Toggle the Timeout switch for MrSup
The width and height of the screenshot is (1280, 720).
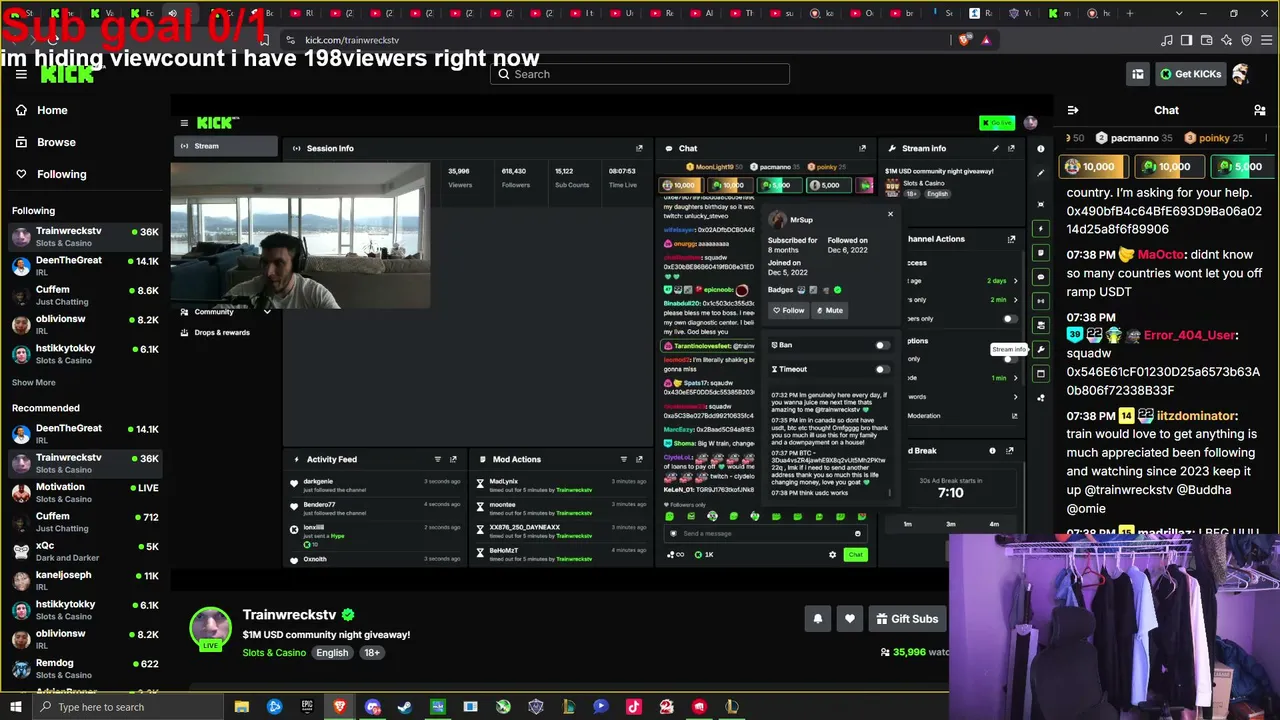[x=882, y=369]
